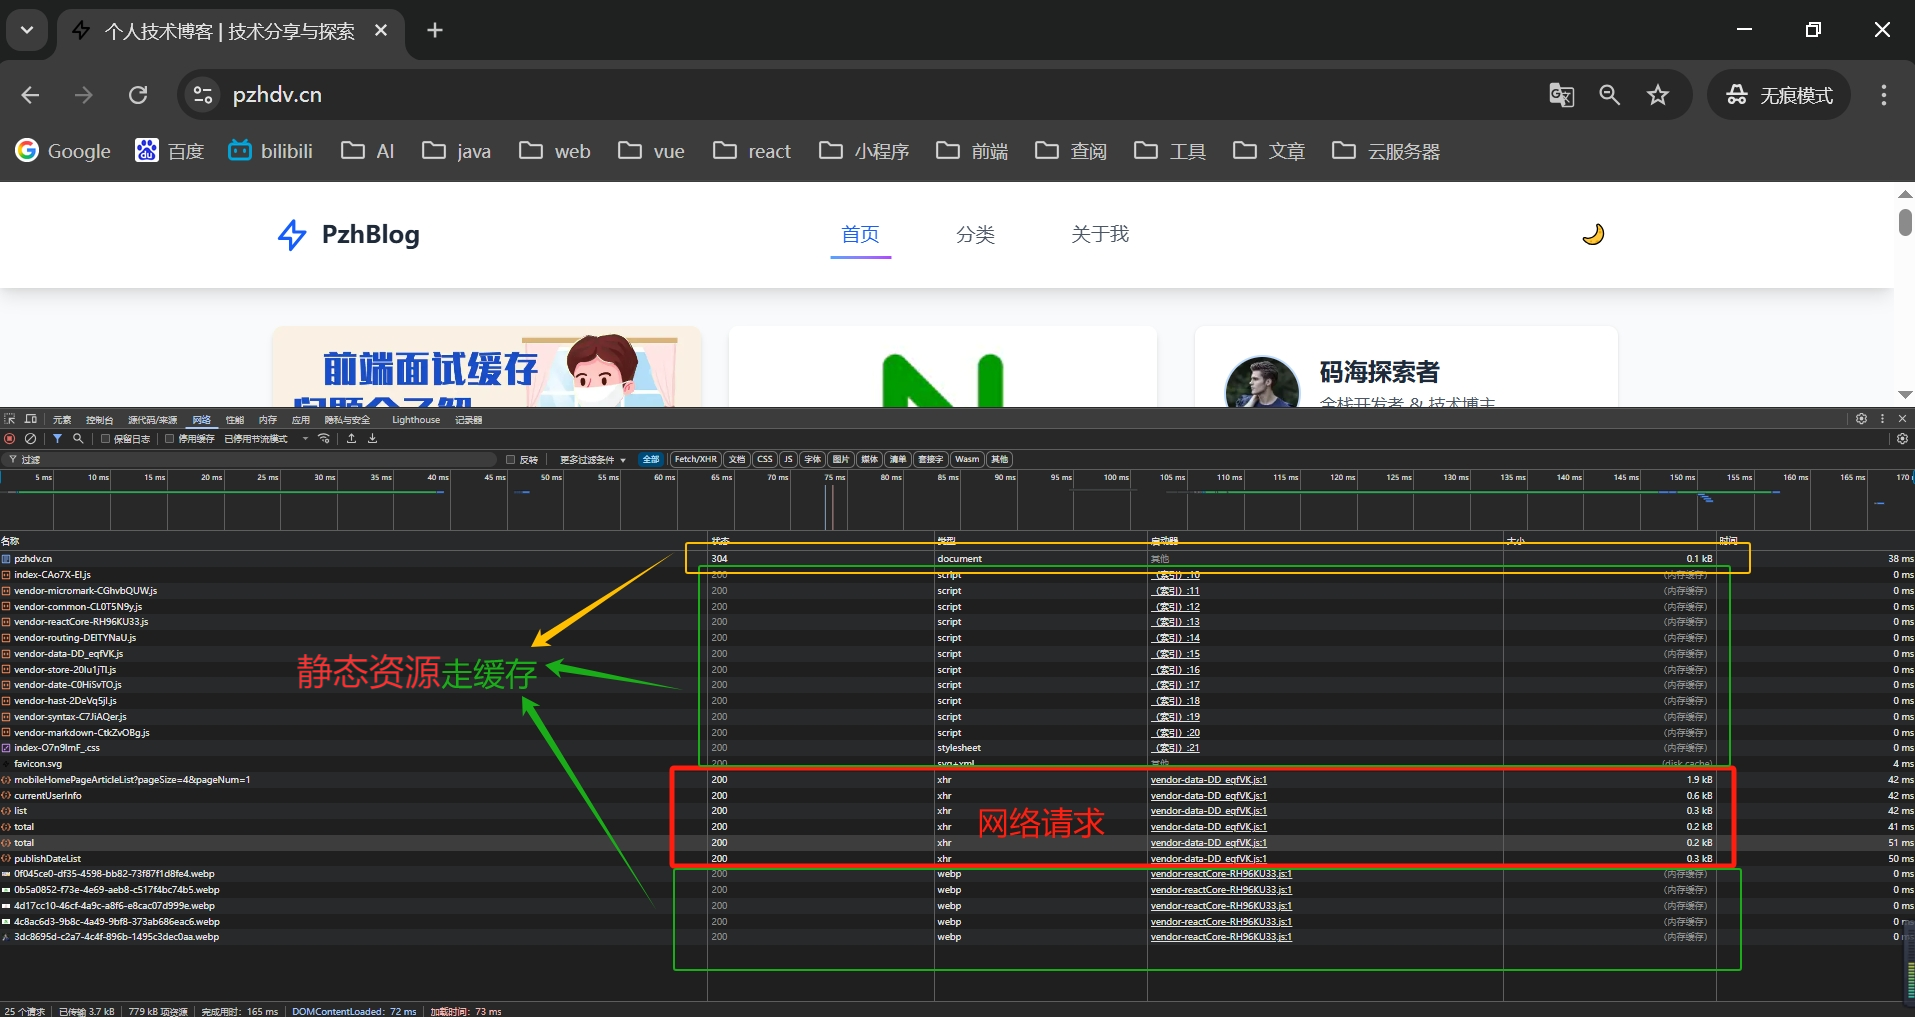
Task: Filter requests by Fetch/XHR type
Action: 695,460
